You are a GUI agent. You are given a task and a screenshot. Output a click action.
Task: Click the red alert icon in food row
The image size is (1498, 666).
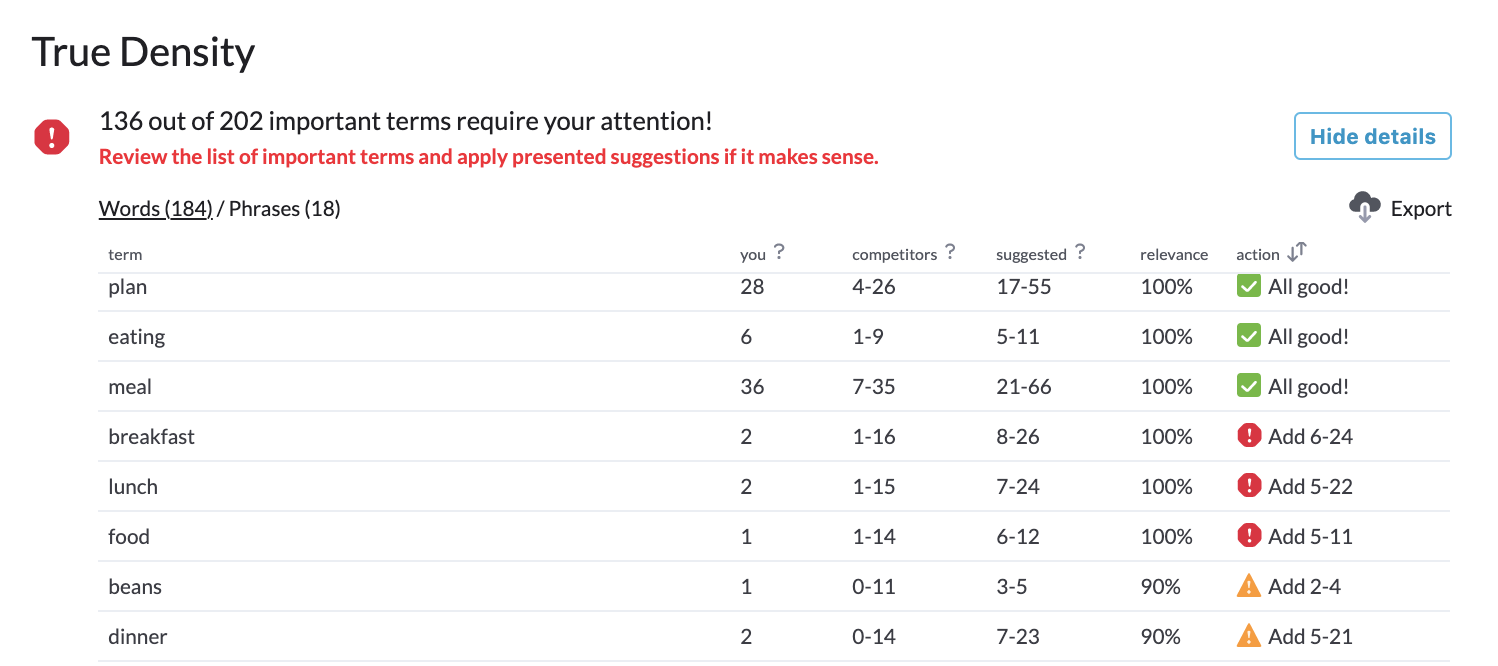coord(1248,536)
